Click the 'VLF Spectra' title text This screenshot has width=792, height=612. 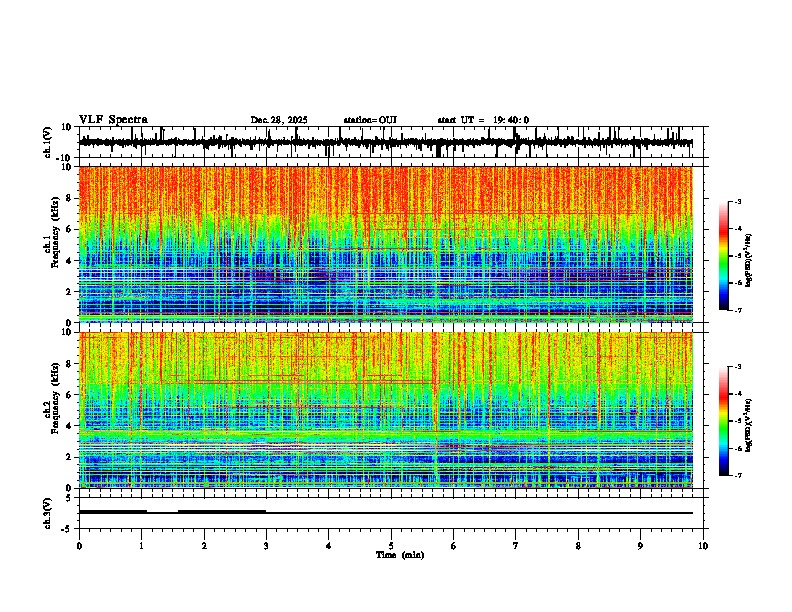(113, 120)
